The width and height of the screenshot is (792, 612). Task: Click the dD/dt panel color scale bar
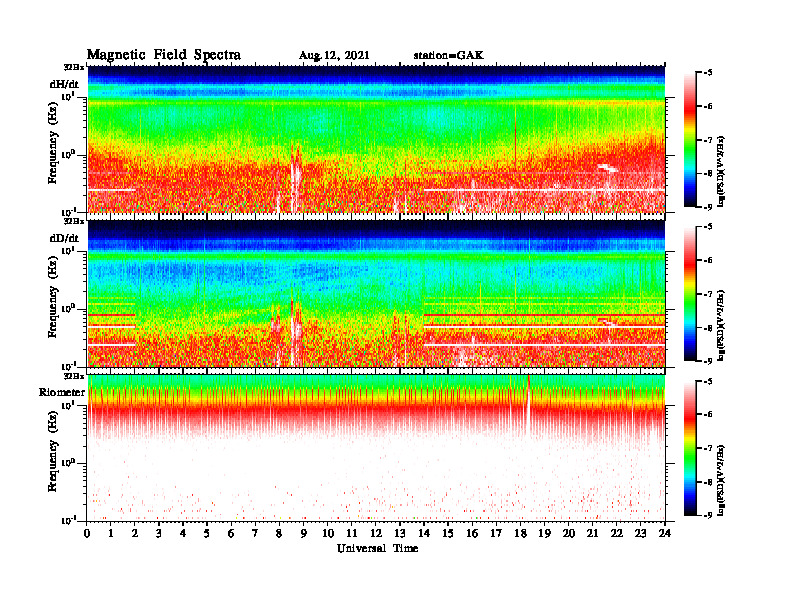tap(690, 293)
